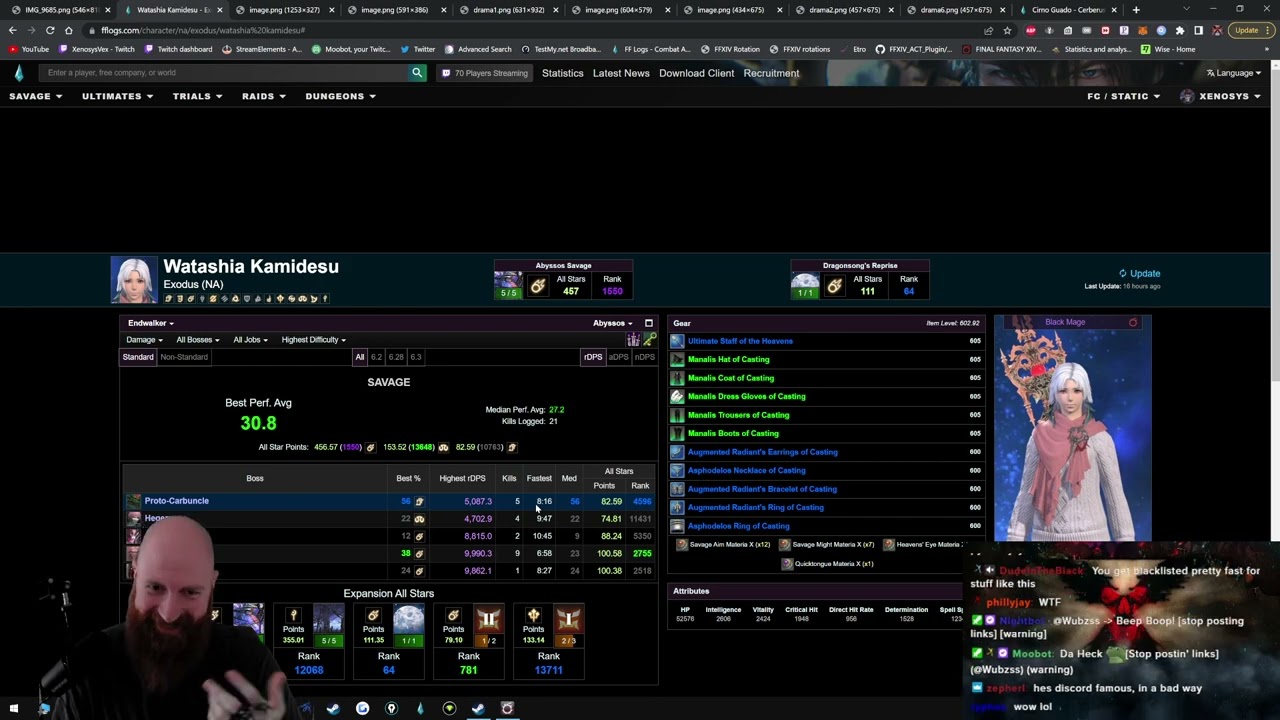Open the Windows Start menu
Viewport: 1280px width, 720px height.
point(14,708)
